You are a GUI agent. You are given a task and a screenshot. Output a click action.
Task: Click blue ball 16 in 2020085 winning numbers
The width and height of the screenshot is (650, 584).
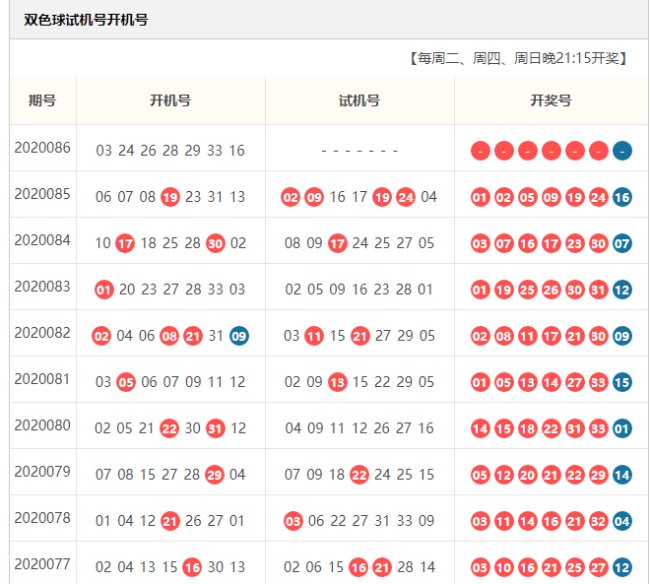tap(622, 197)
